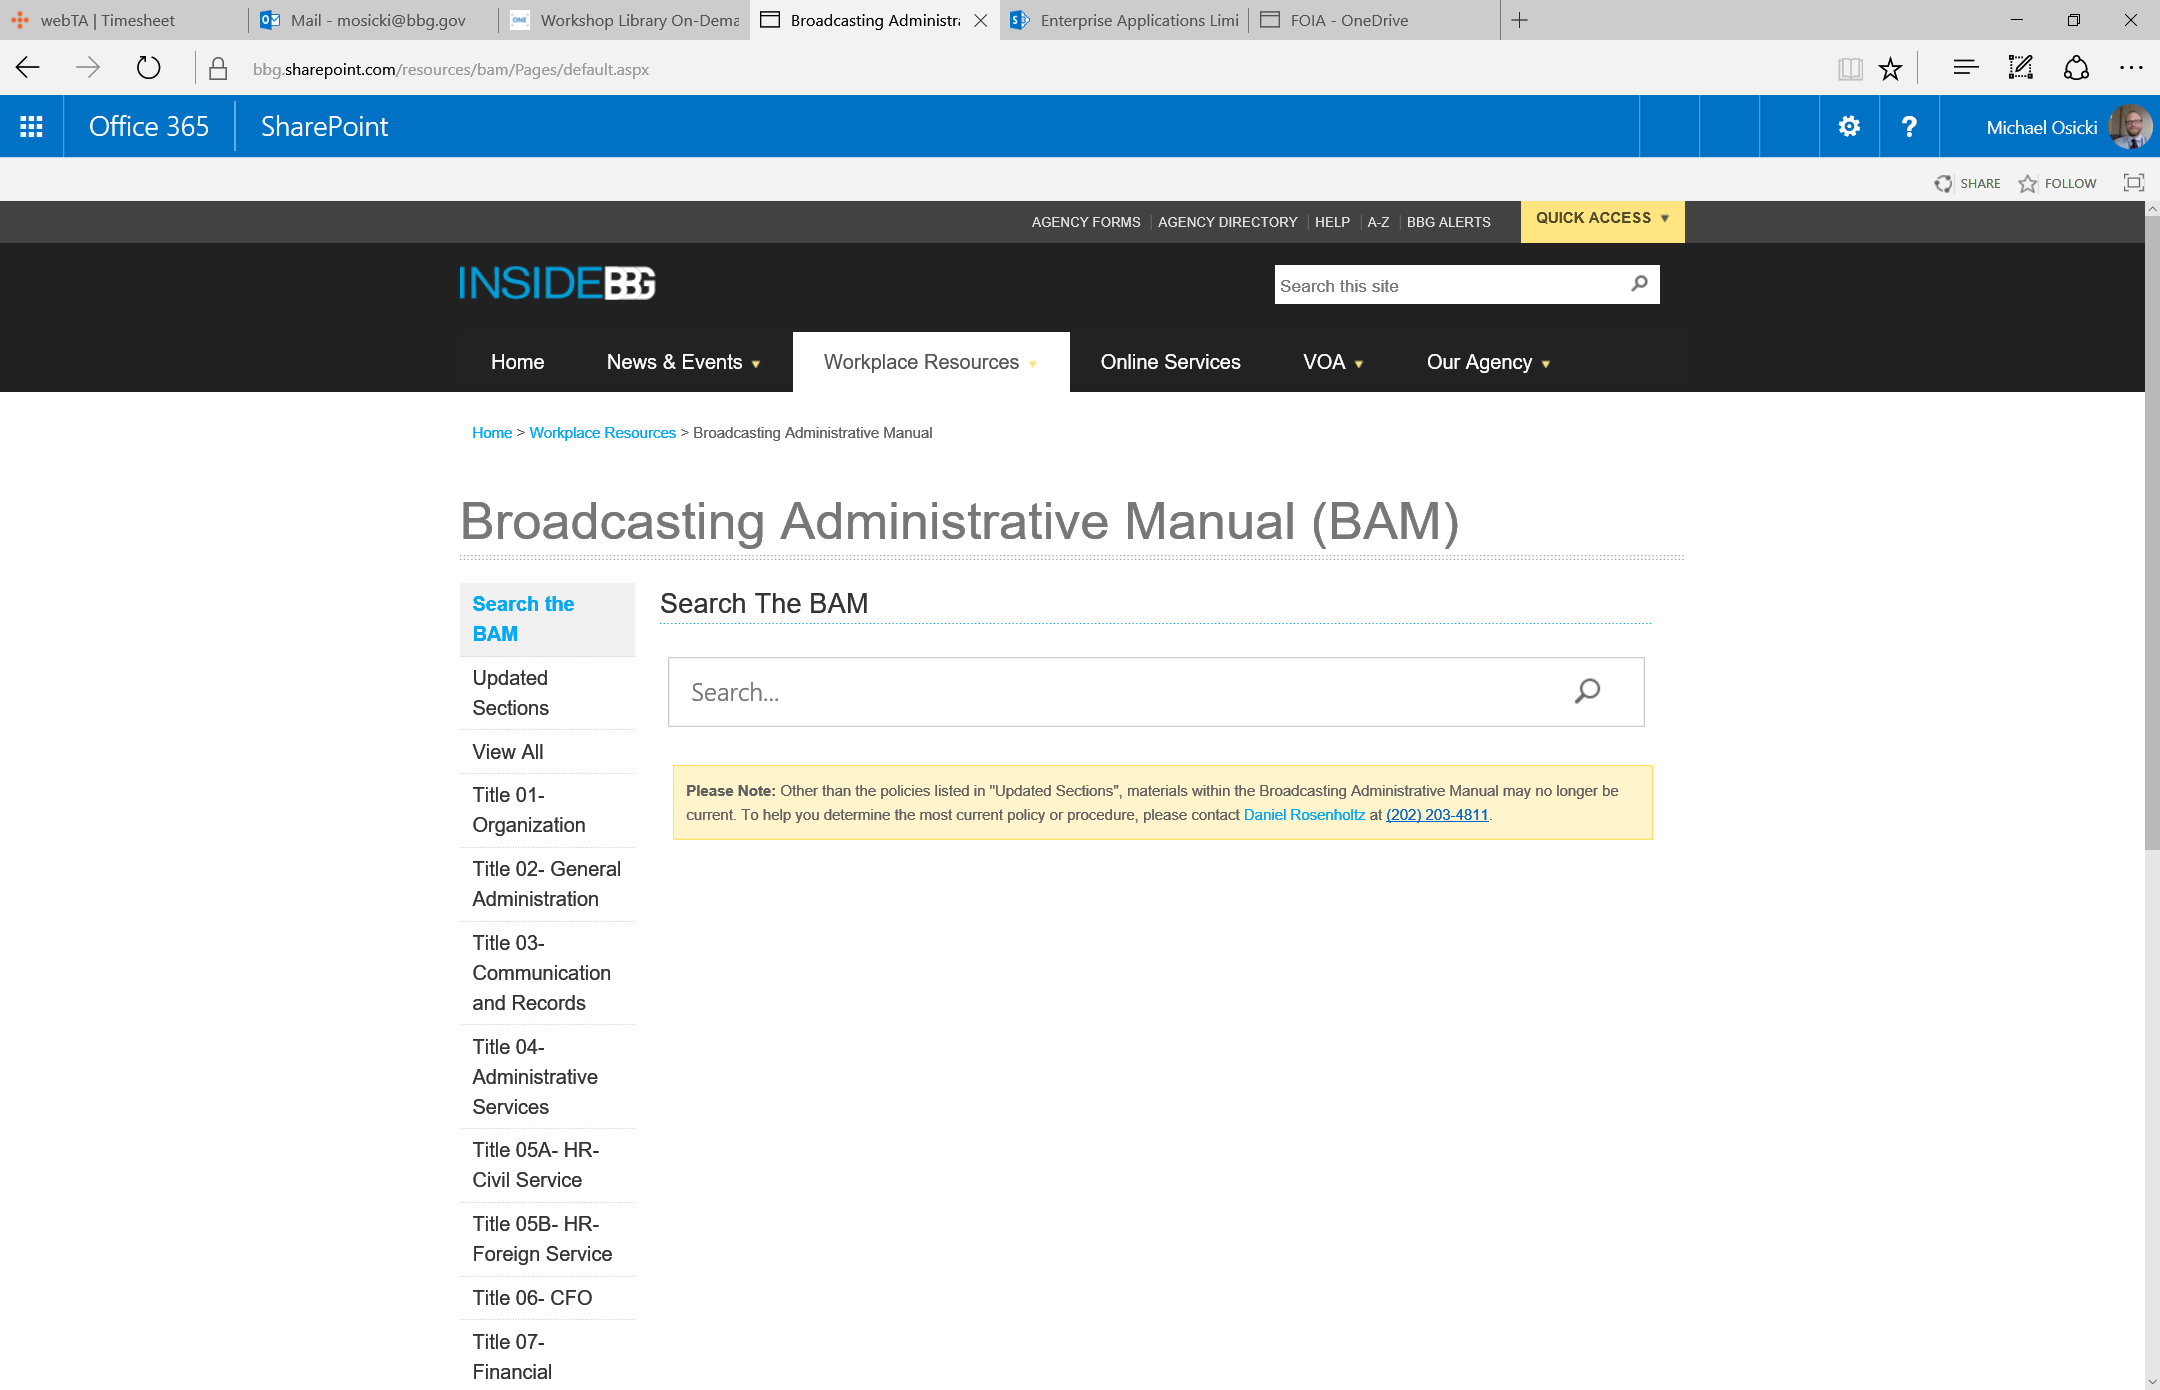Click the browser forward arrow
The image size is (2160, 1390).
(x=88, y=68)
